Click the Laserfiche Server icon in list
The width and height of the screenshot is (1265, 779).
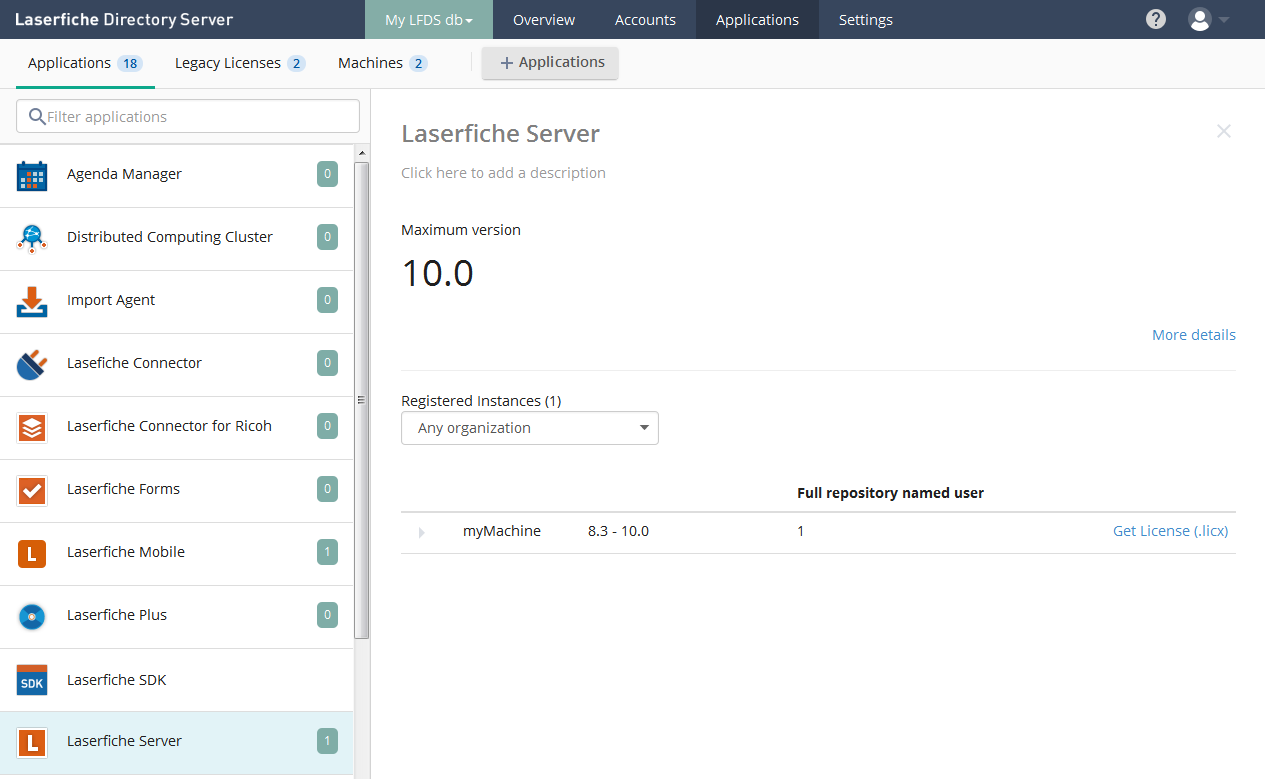pyautogui.click(x=32, y=743)
